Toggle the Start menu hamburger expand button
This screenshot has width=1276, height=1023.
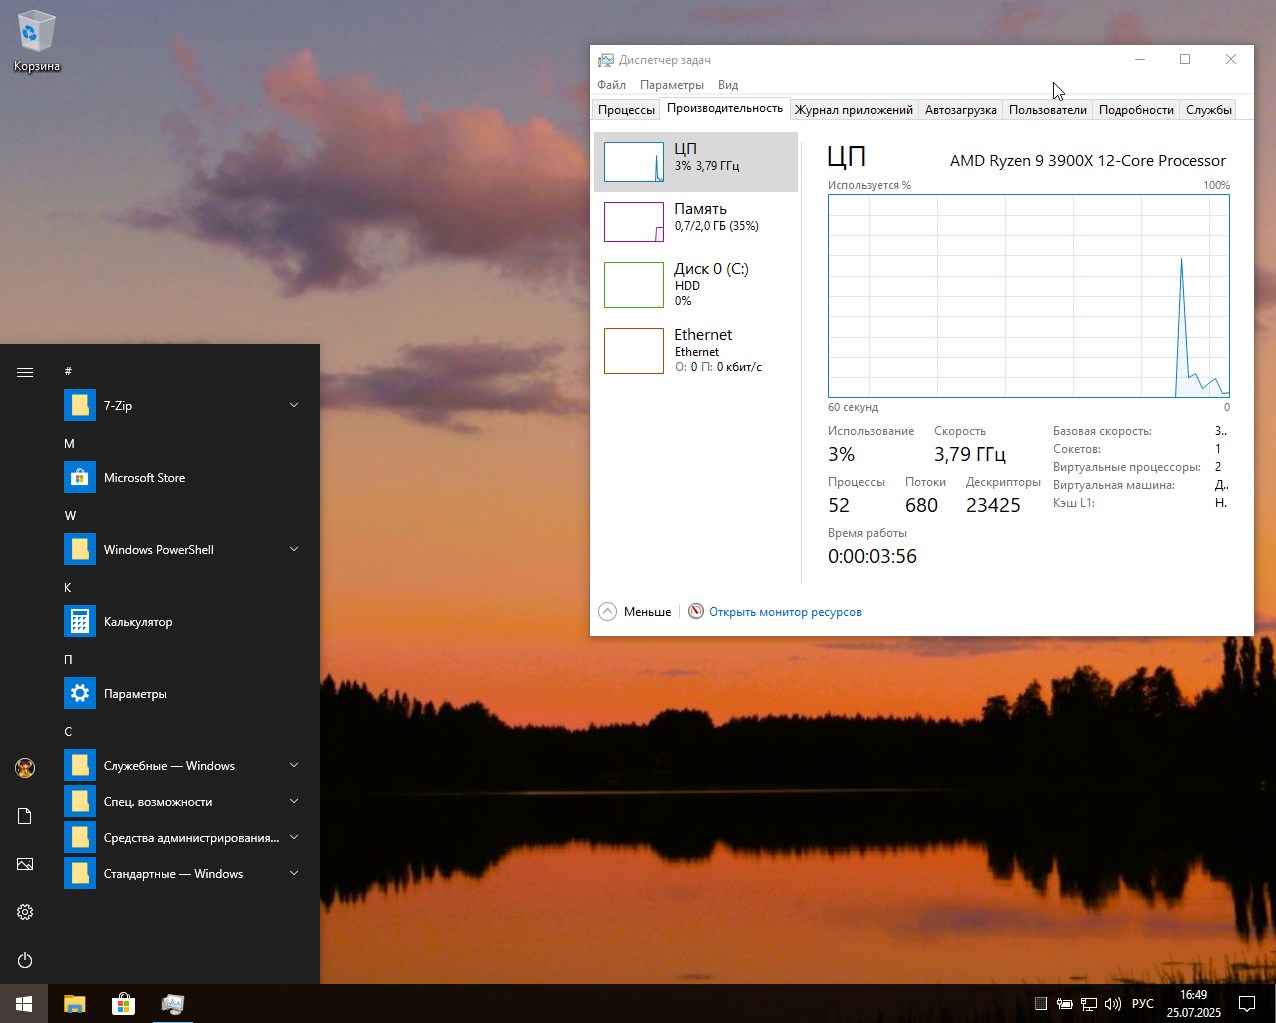(25, 372)
